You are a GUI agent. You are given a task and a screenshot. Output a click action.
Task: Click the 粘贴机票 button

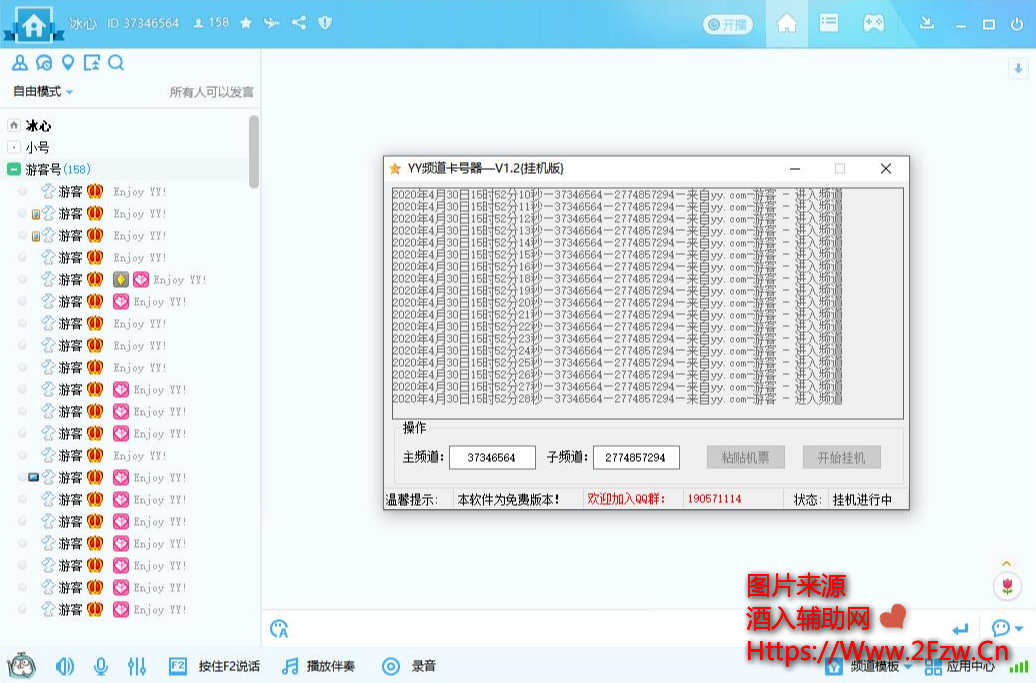[745, 457]
